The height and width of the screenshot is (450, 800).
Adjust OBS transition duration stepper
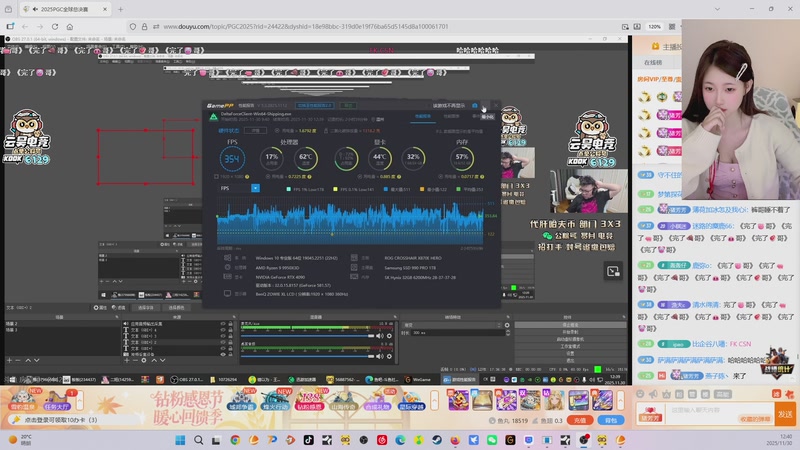coord(508,333)
